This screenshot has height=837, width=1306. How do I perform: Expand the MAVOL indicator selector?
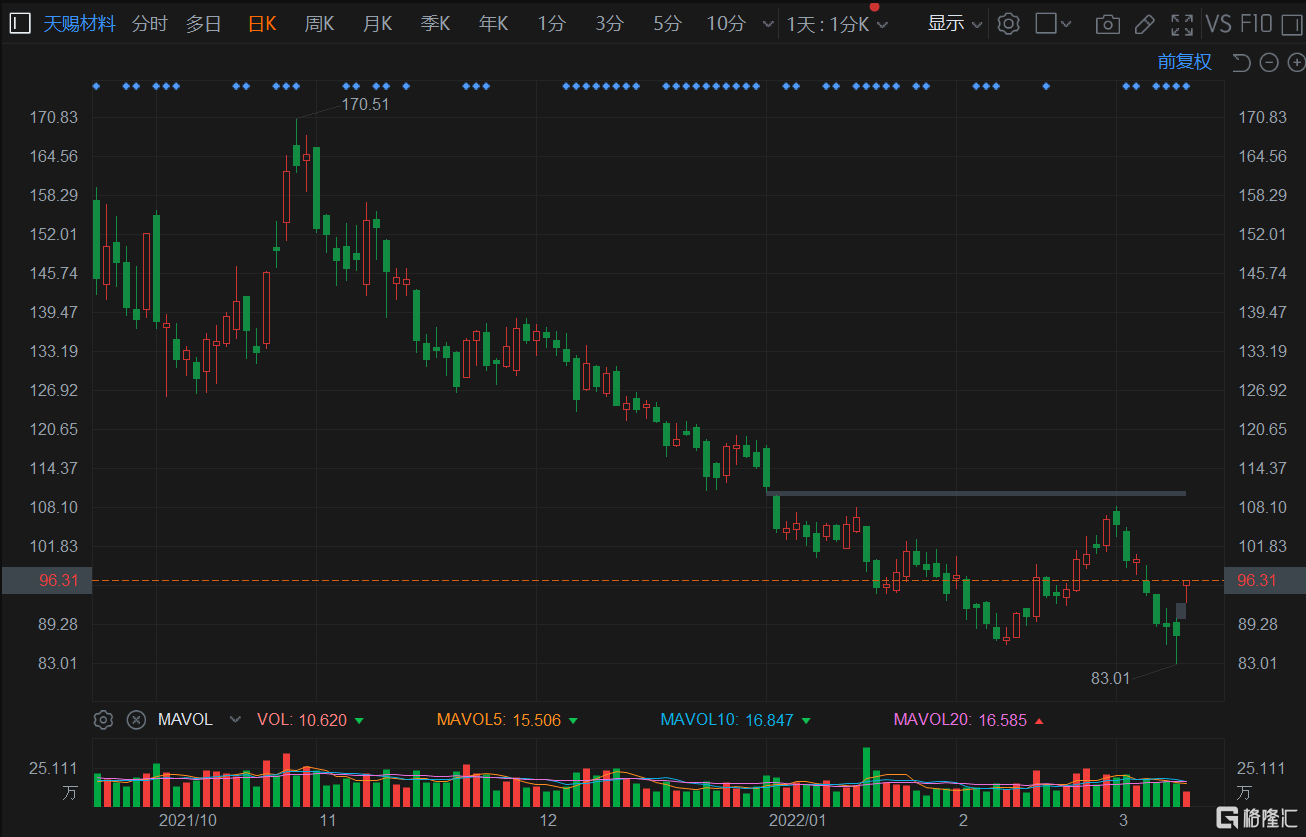tap(235, 720)
